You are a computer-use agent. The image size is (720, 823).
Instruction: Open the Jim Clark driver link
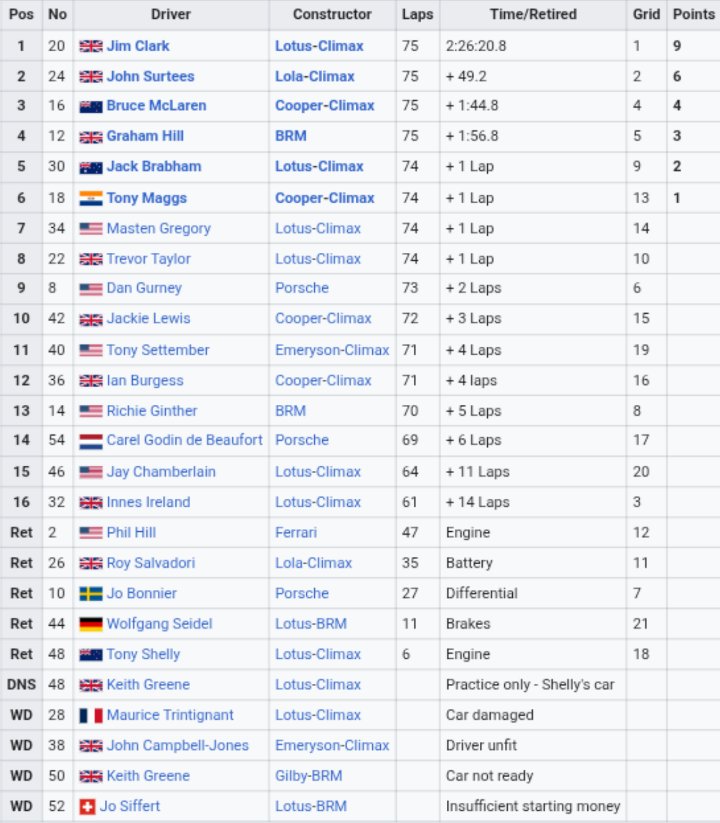(138, 46)
